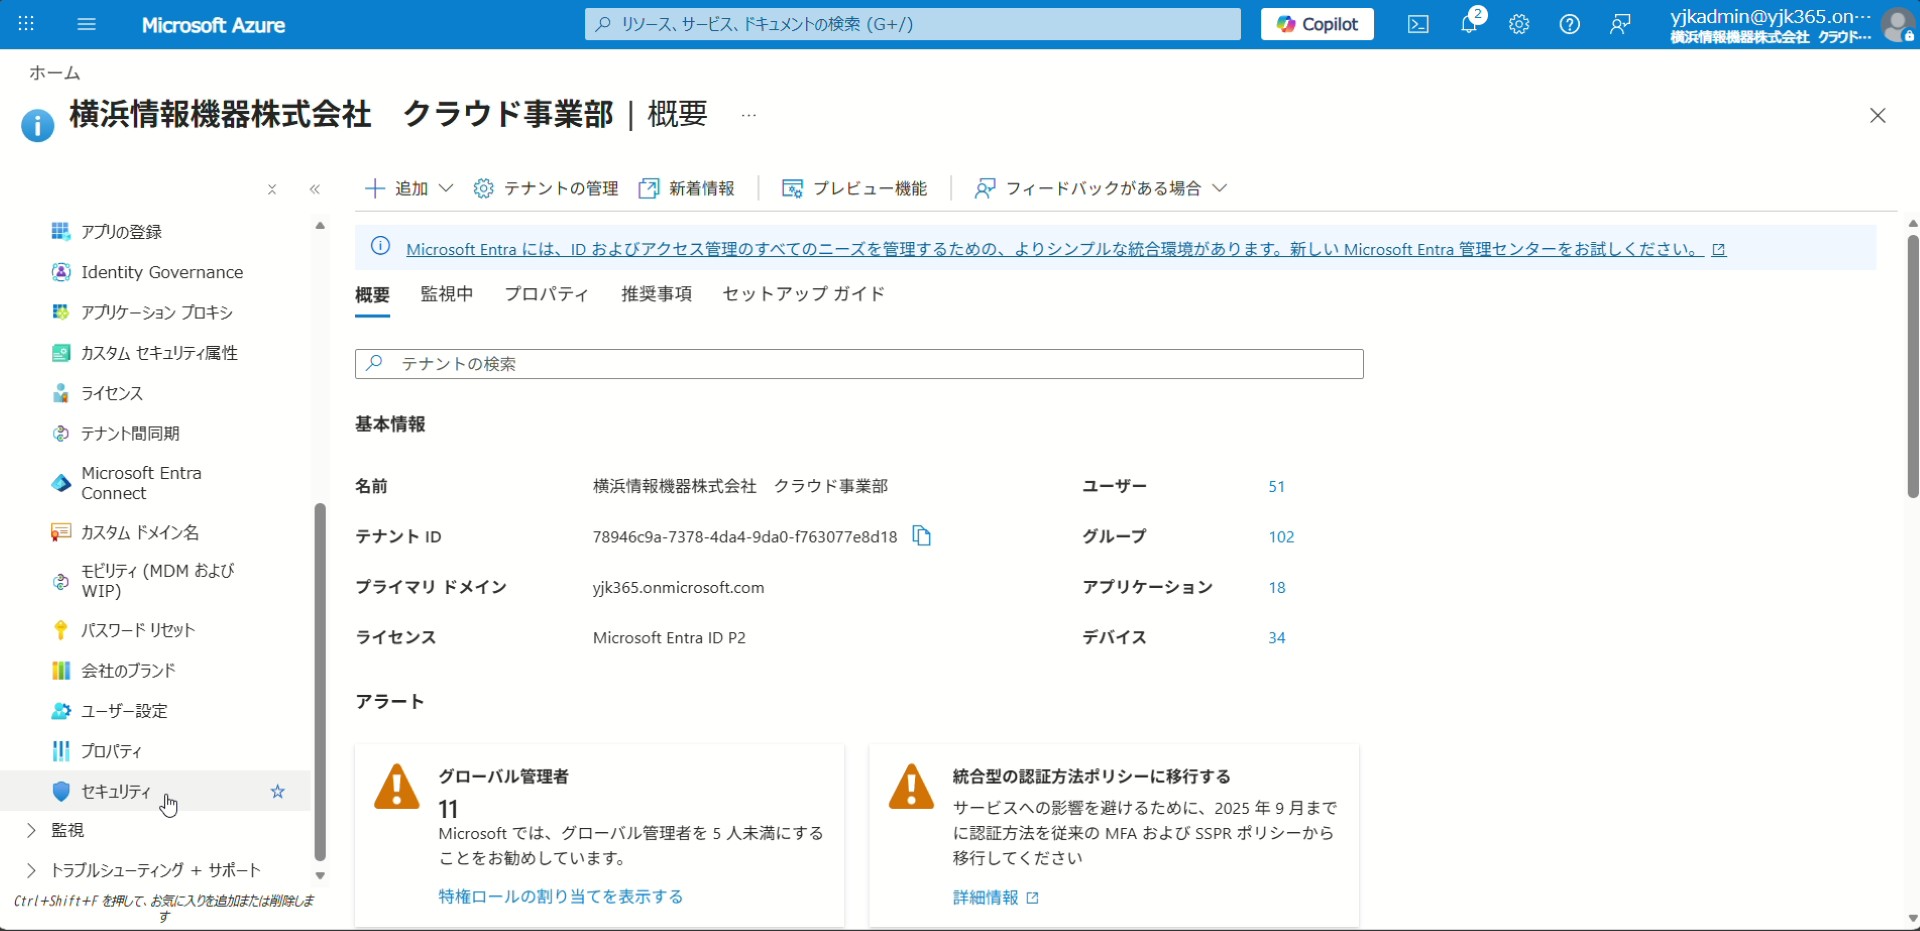Open the フィードバックがある場合 dropdown
Screen dimensions: 1920x931
pyautogui.click(x=1101, y=188)
